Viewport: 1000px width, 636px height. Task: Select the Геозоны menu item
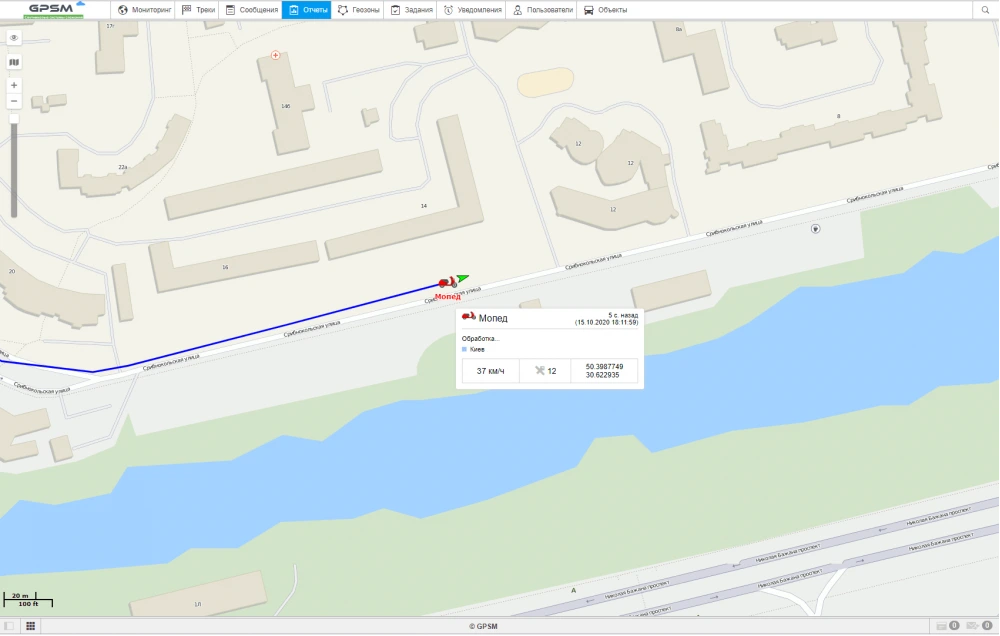358,10
